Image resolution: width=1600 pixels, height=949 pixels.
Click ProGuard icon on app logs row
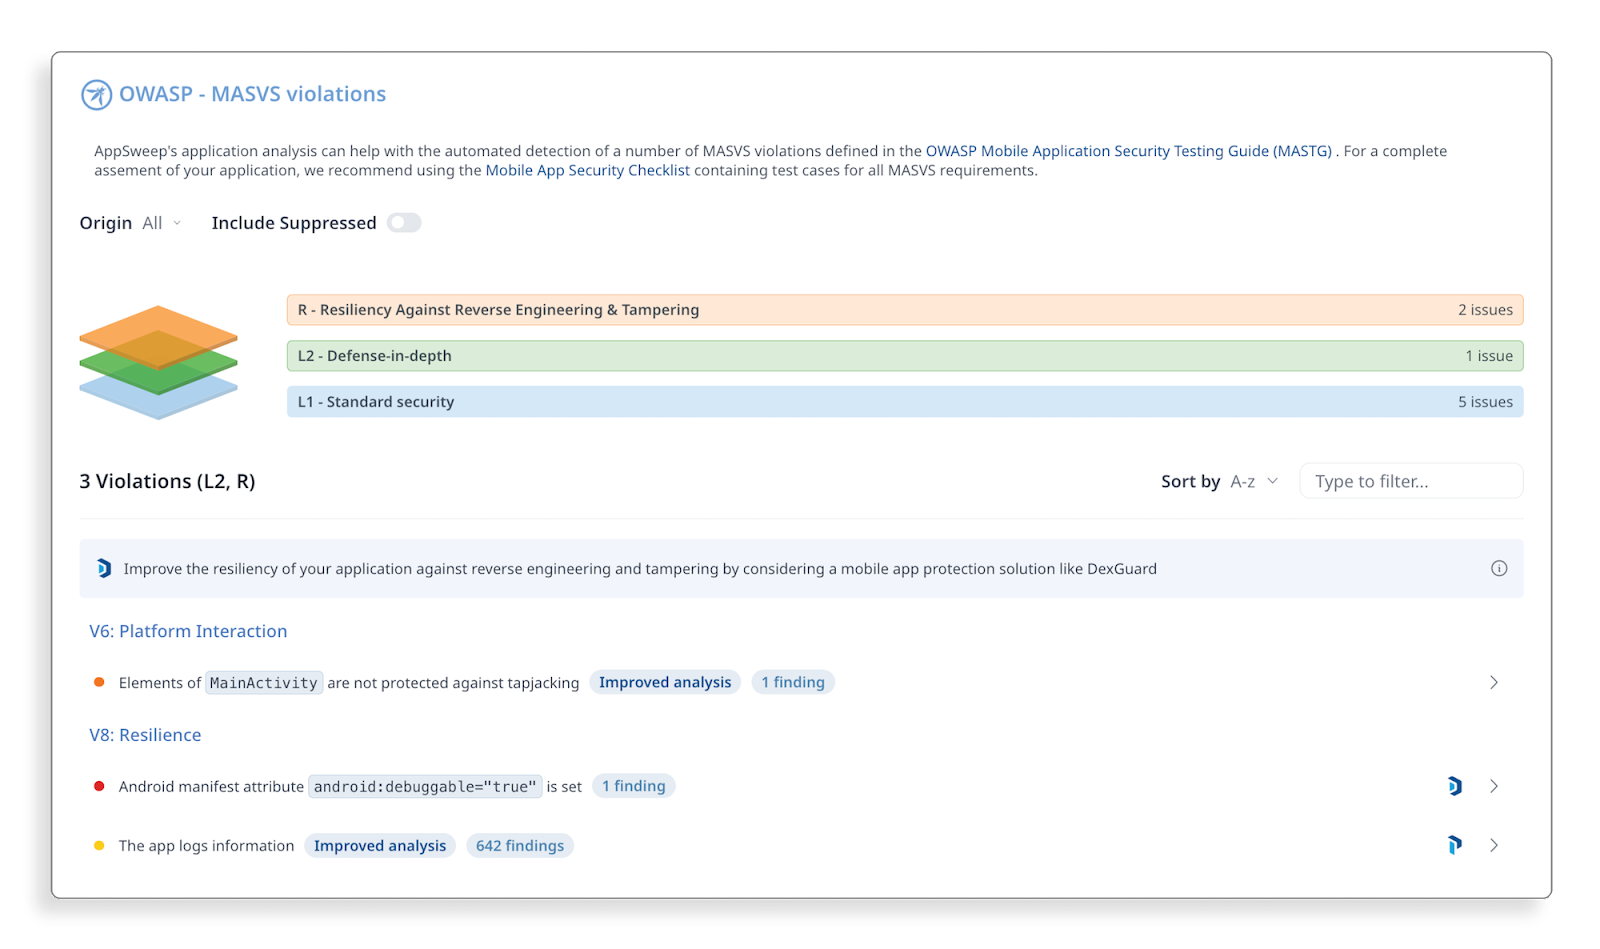click(1455, 846)
